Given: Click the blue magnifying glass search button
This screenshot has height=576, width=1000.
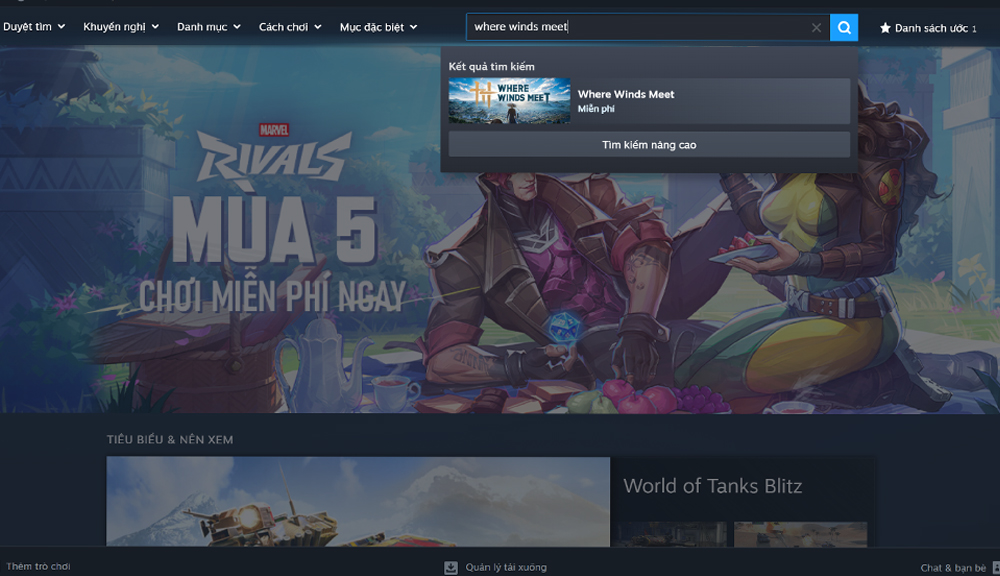Looking at the screenshot, I should 843,27.
